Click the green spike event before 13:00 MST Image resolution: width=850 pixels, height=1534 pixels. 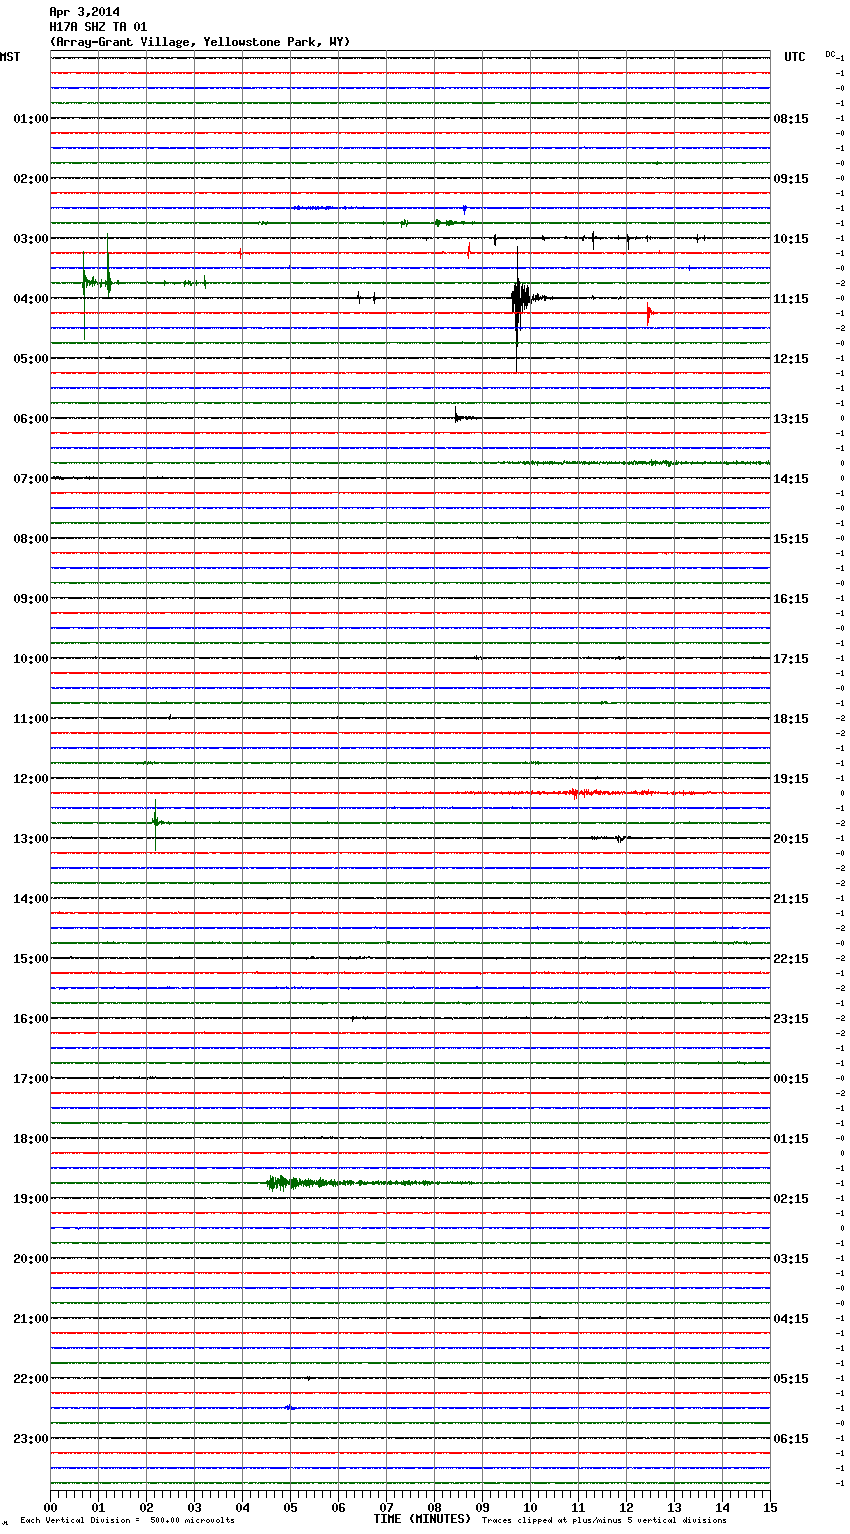pos(156,822)
